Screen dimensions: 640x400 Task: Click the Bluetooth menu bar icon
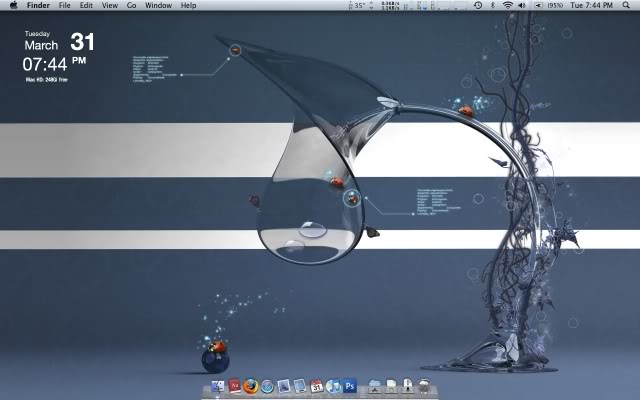point(493,5)
